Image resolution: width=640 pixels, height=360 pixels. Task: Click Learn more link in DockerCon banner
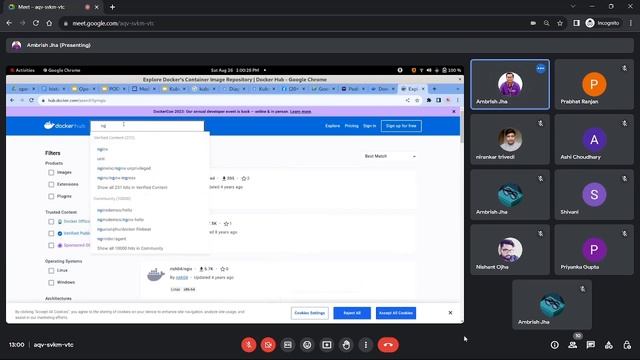pos(300,111)
